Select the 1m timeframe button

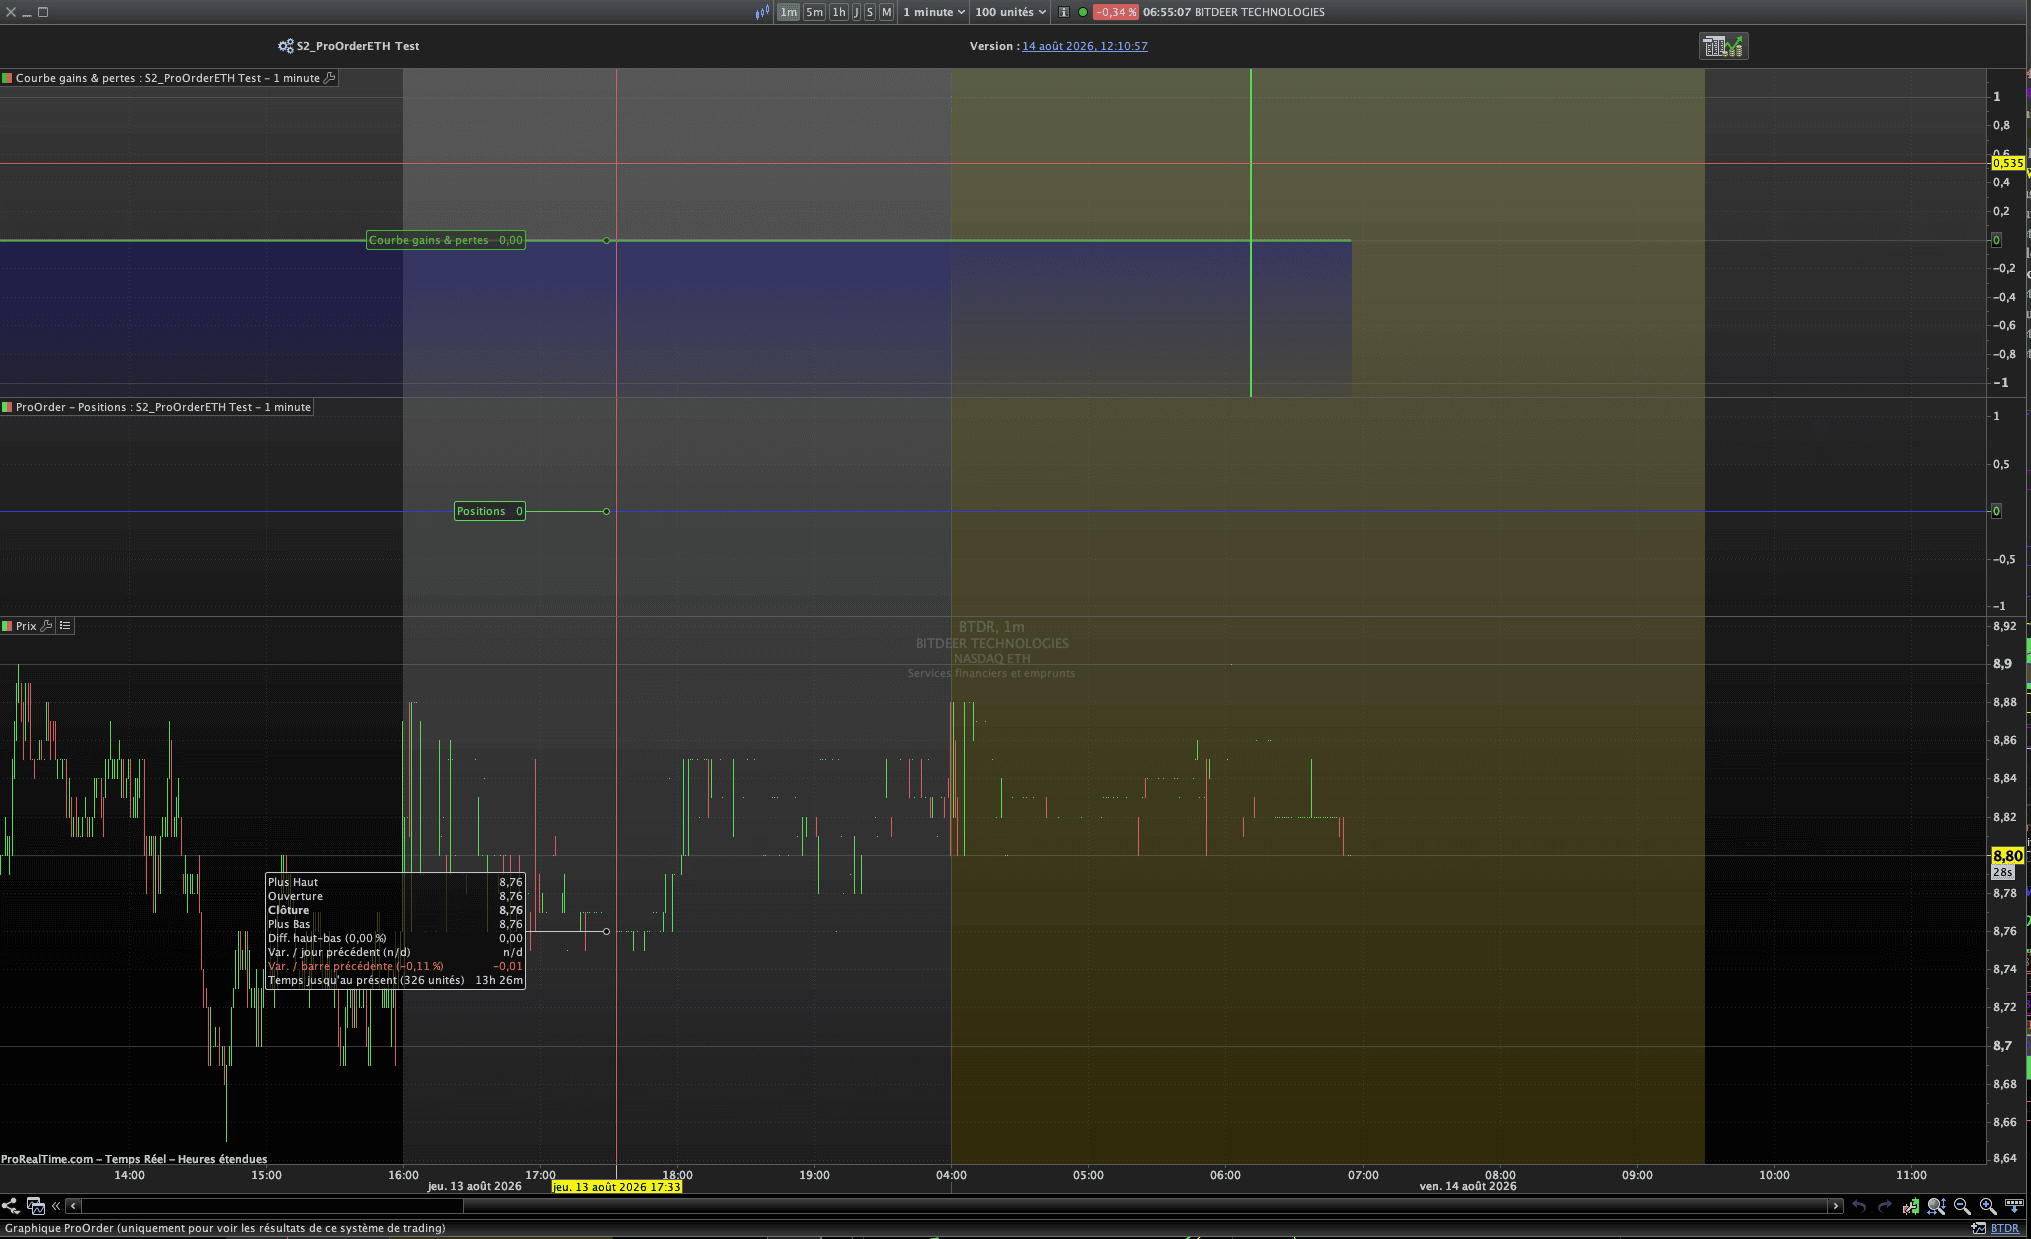(788, 12)
